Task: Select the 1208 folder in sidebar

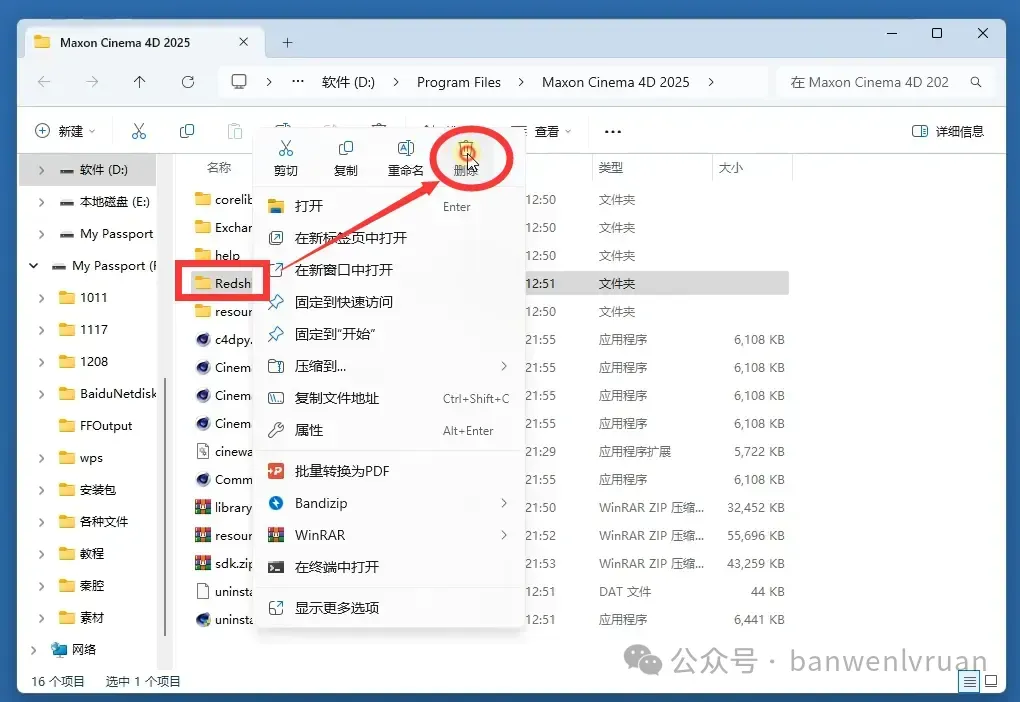Action: (83, 361)
